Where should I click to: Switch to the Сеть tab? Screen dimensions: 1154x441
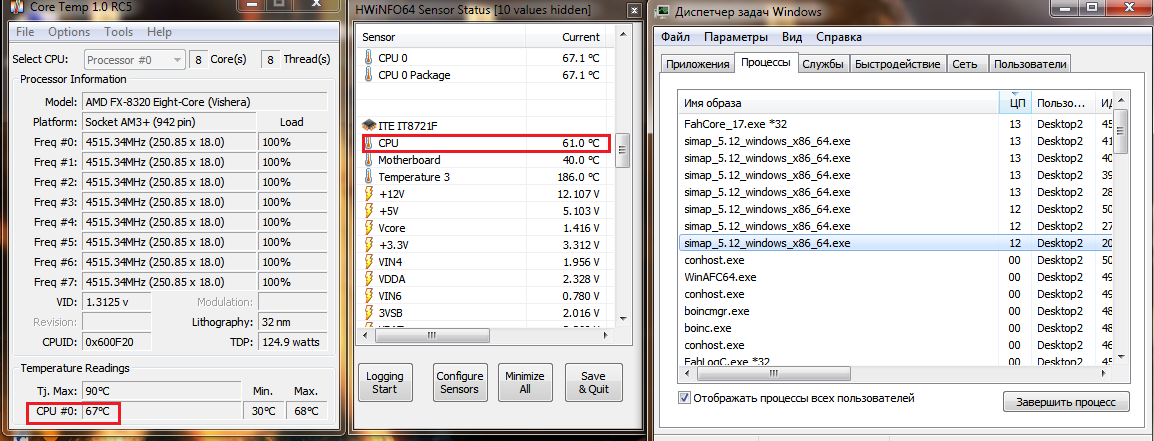[965, 64]
